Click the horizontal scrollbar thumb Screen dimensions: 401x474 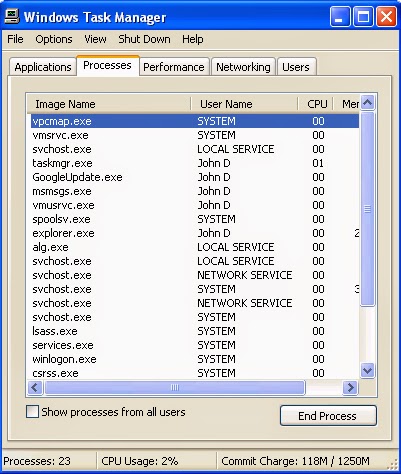(x=175, y=387)
